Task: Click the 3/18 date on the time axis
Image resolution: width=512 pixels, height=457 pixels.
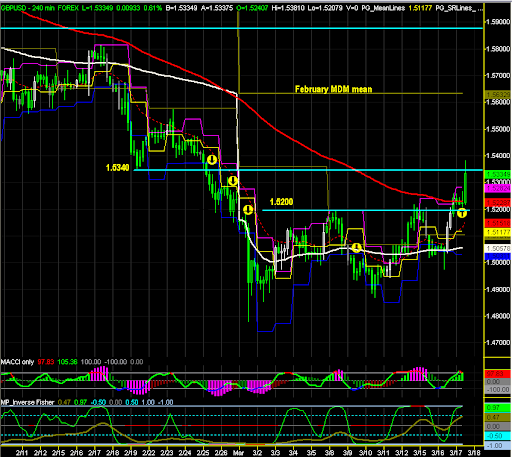Action: click(473, 453)
